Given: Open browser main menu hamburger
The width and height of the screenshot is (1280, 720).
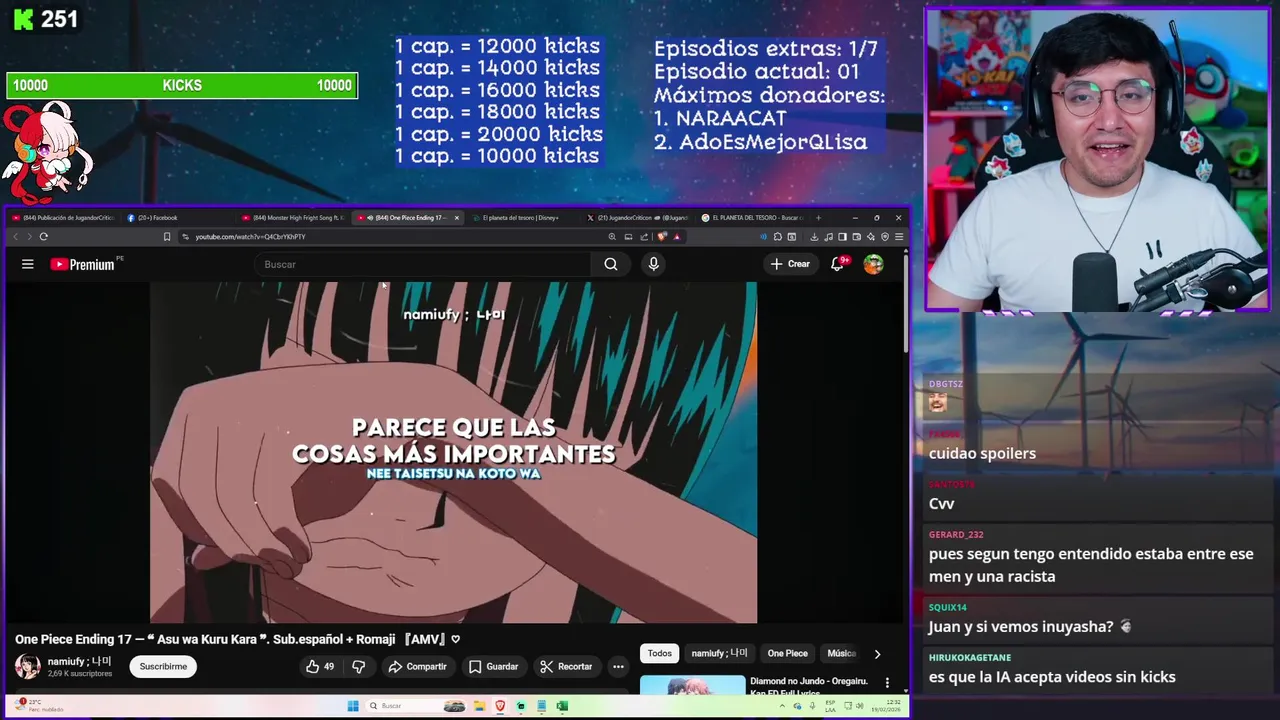Looking at the screenshot, I should (899, 237).
